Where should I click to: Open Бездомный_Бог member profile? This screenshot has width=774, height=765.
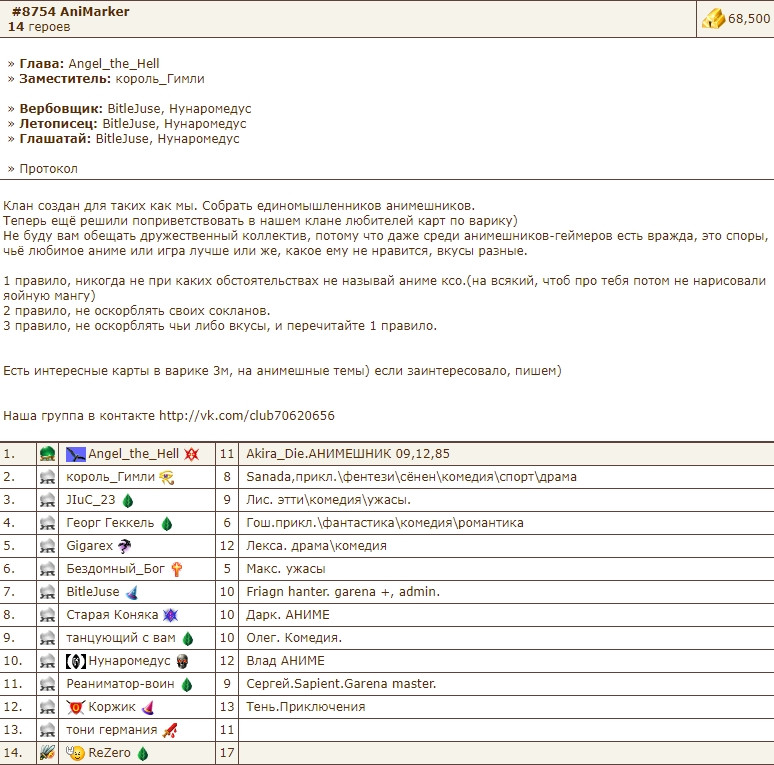116,569
